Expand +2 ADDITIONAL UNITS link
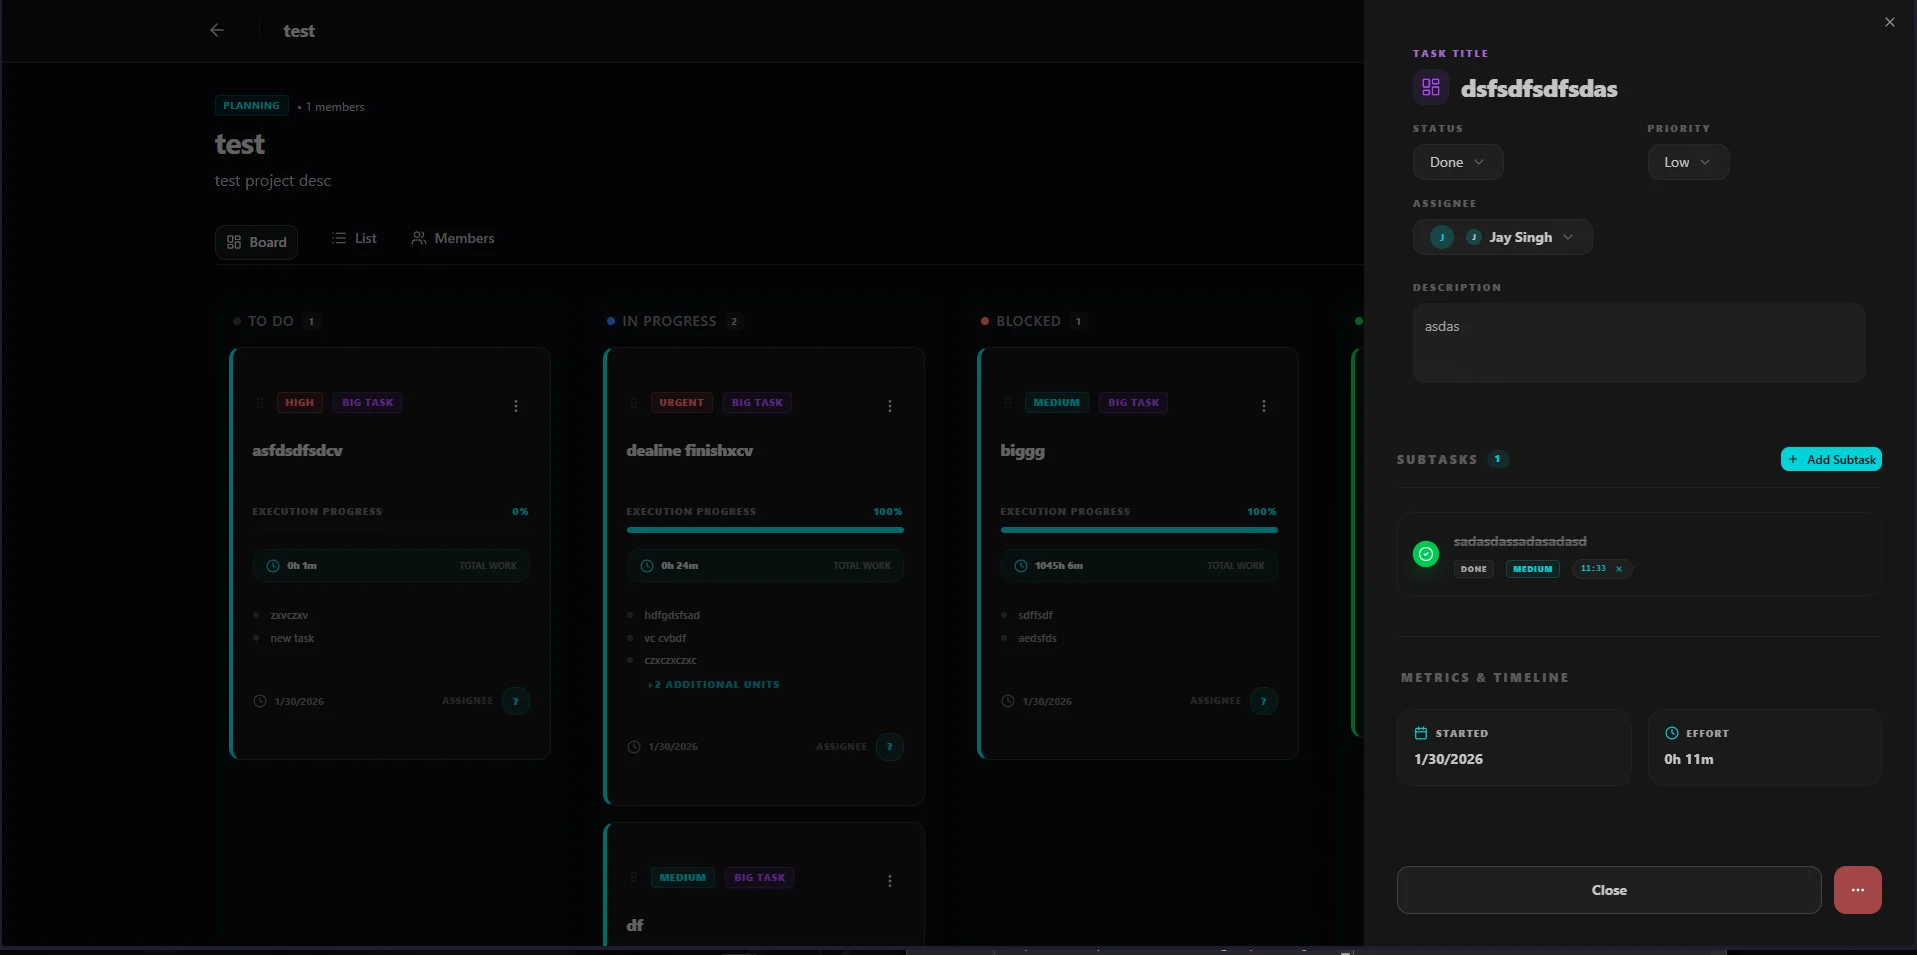Screen dimensions: 1917x955 click(x=714, y=685)
